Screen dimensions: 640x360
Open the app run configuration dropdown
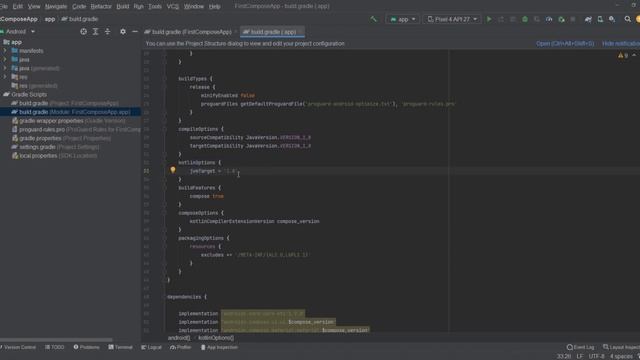(402, 19)
